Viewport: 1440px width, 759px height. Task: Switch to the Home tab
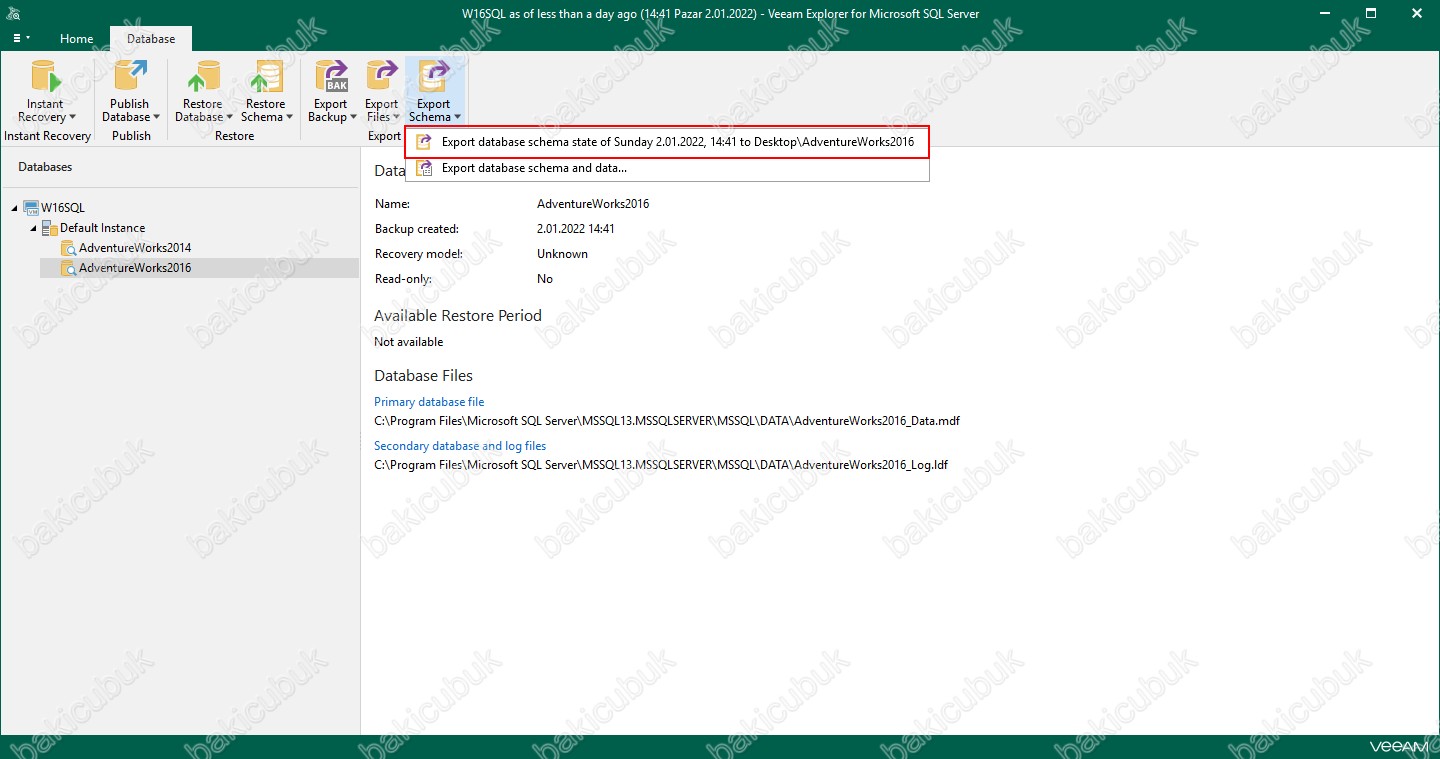coord(77,39)
